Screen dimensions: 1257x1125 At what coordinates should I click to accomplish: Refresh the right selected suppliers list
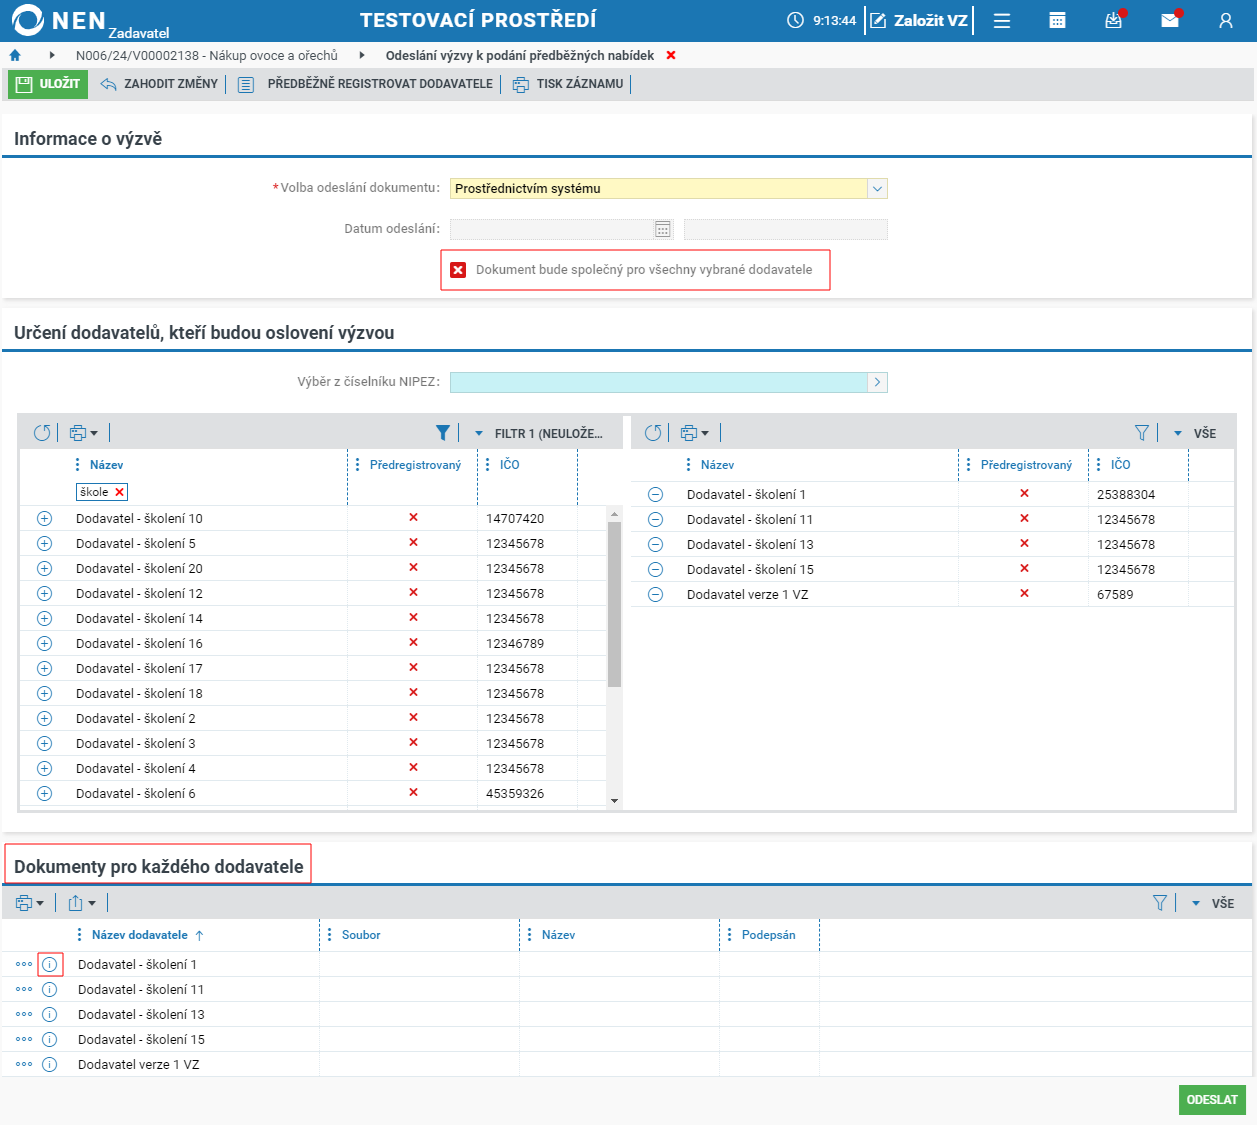[653, 433]
